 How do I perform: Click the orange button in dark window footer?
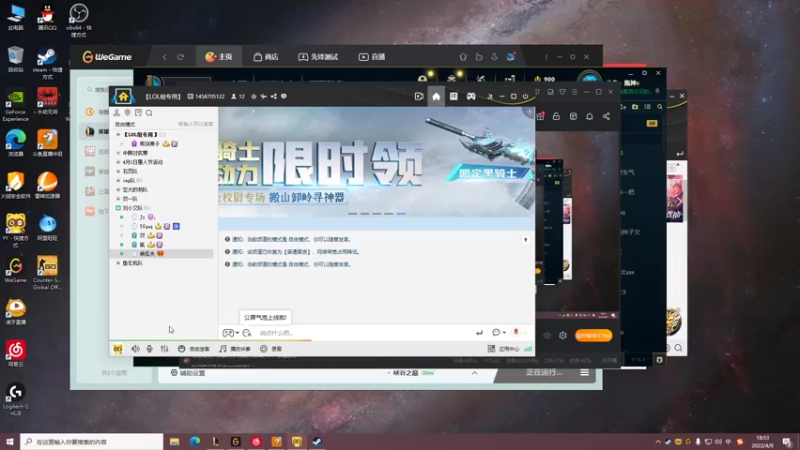[593, 335]
